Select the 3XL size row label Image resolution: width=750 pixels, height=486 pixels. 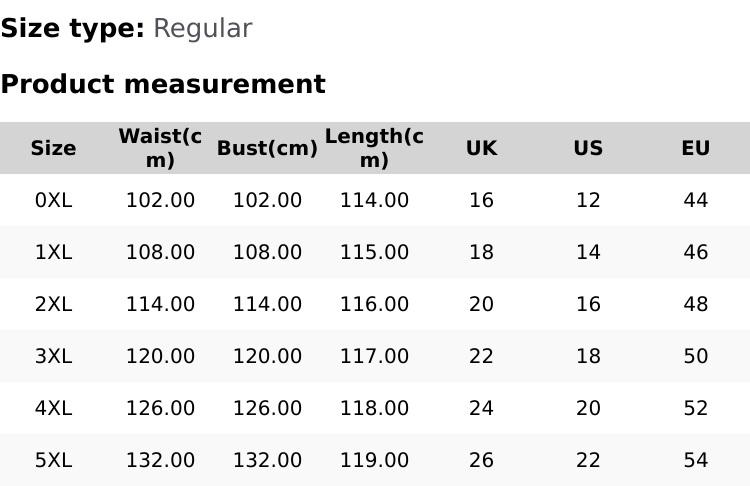coord(53,356)
